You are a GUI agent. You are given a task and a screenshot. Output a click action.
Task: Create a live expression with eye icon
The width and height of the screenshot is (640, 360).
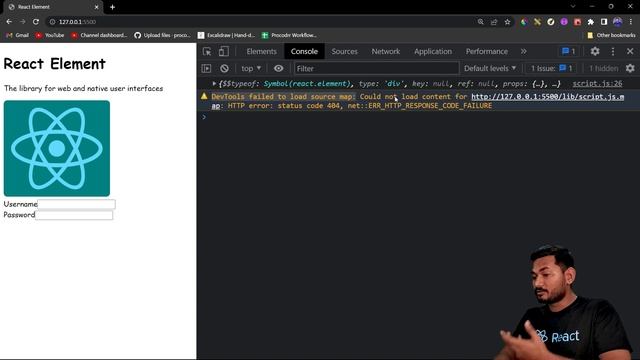pyautogui.click(x=278, y=69)
